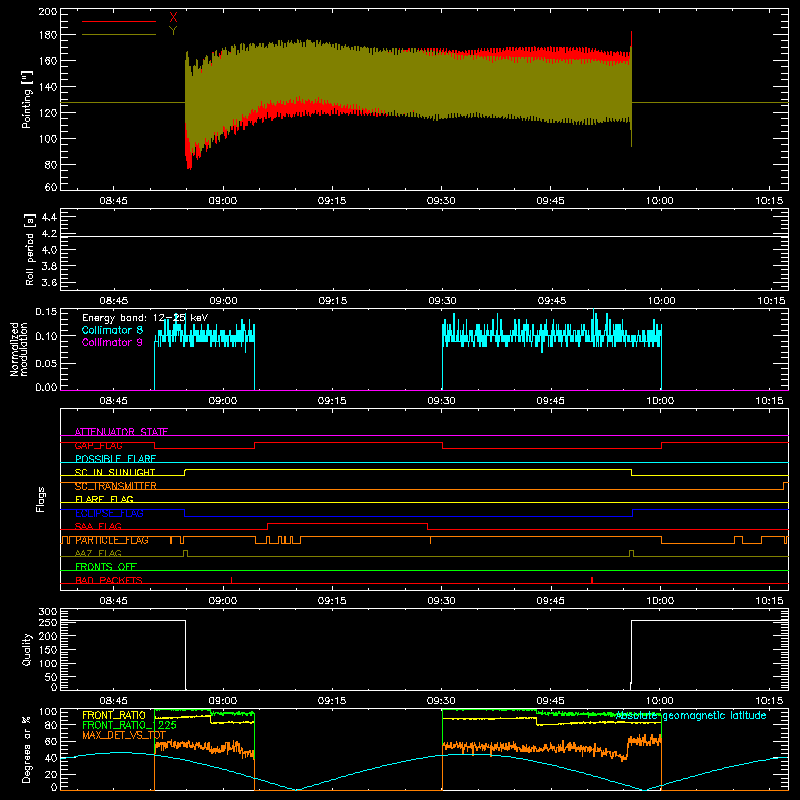Click the 09:30 time label under modulation plot

[441, 401]
